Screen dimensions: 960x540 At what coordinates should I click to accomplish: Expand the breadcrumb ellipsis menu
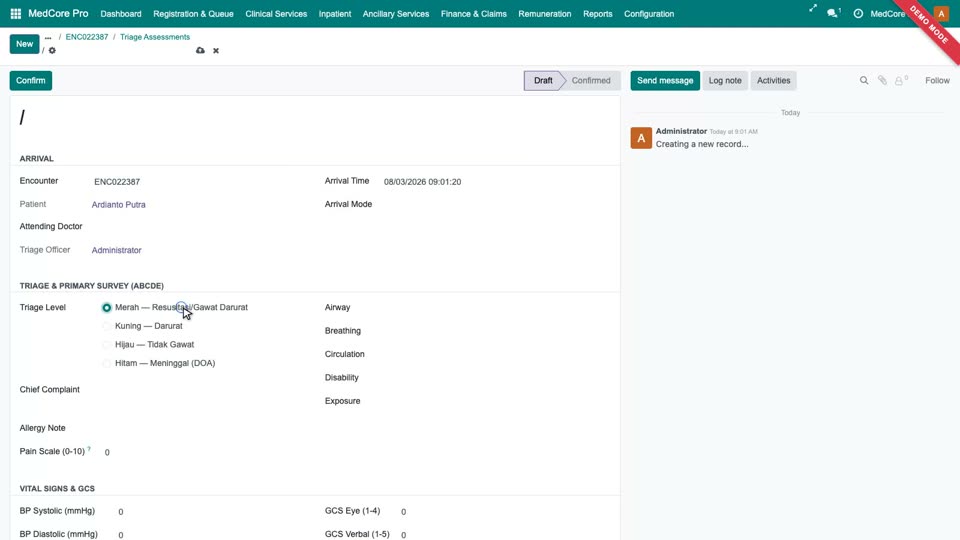[48, 37]
